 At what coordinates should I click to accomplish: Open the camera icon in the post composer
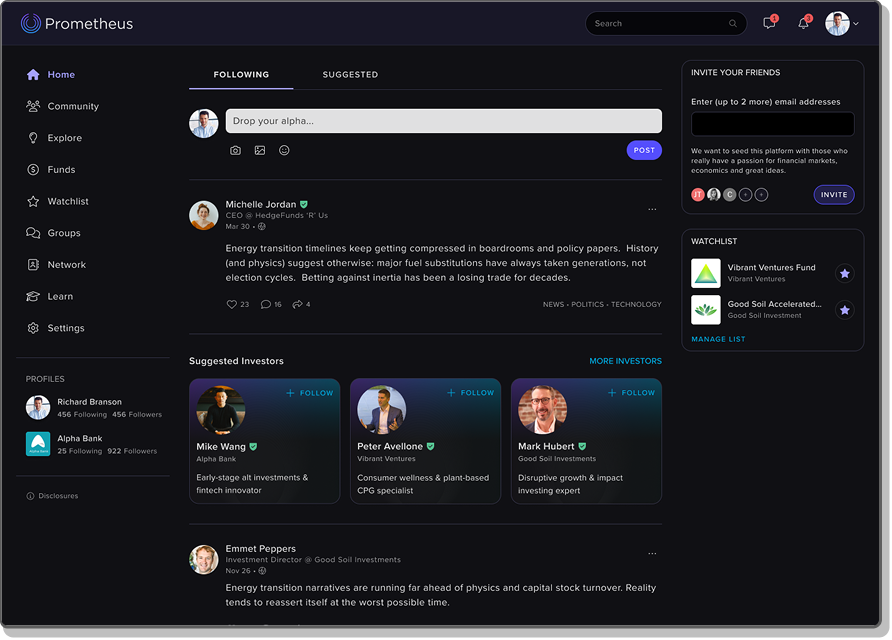[235, 149]
